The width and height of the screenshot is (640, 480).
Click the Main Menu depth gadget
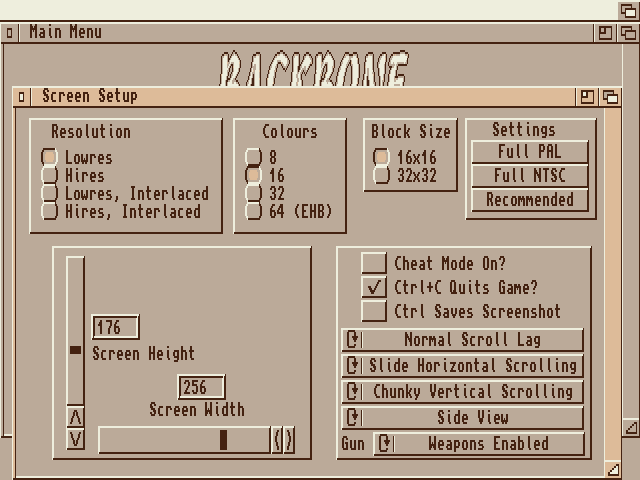(x=628, y=33)
